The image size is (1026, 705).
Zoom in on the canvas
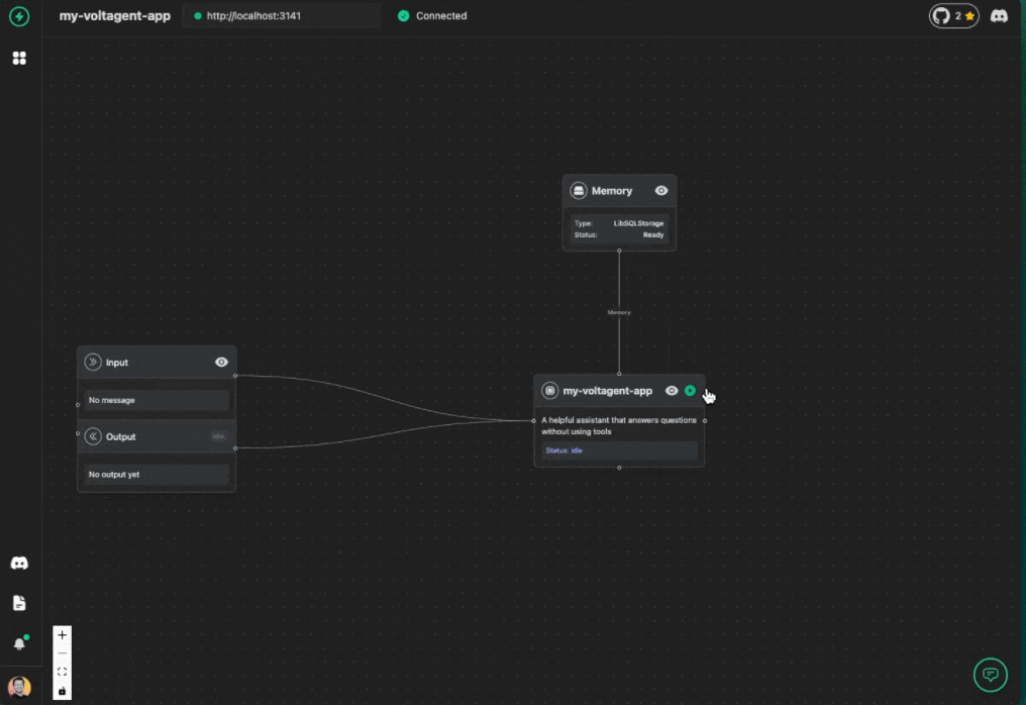pos(62,635)
